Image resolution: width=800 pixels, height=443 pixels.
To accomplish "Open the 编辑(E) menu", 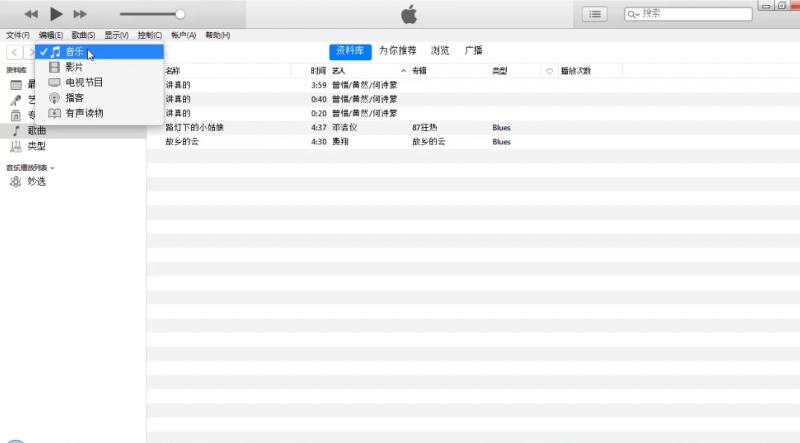I will (51, 35).
